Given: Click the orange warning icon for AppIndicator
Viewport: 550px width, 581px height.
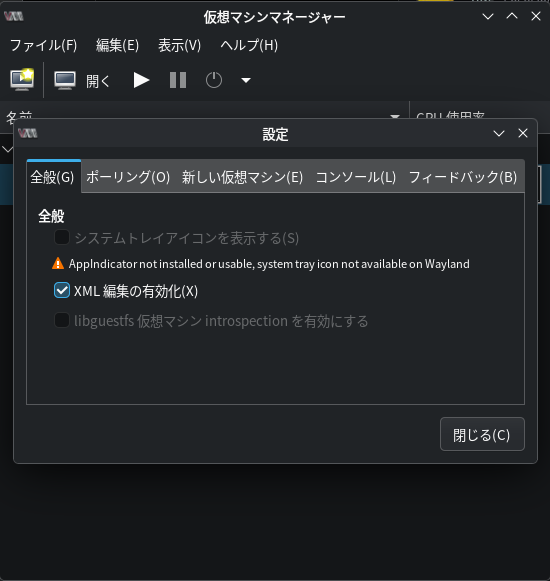Looking at the screenshot, I should [x=58, y=263].
